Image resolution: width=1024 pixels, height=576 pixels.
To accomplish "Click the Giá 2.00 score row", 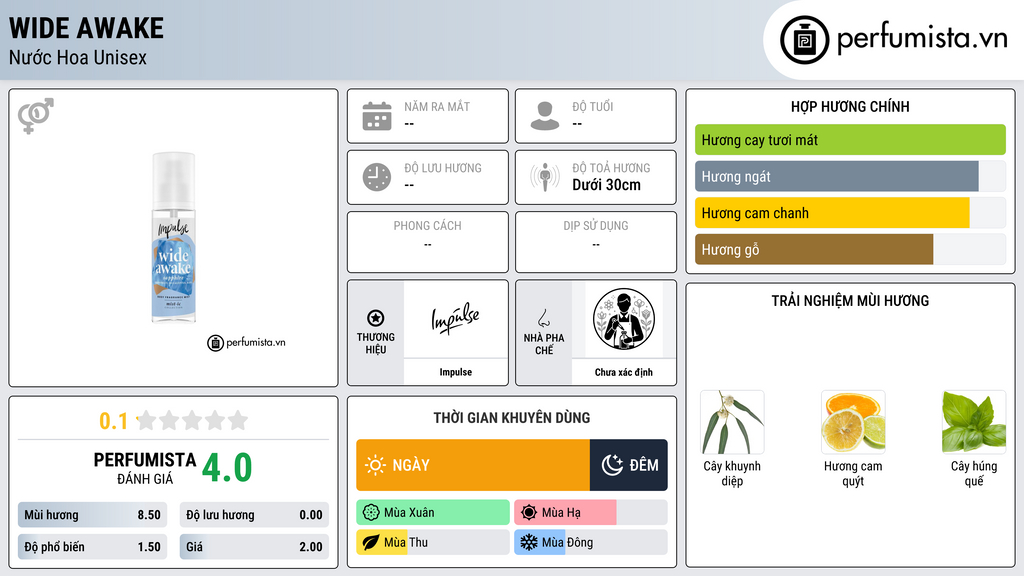I will point(254,547).
